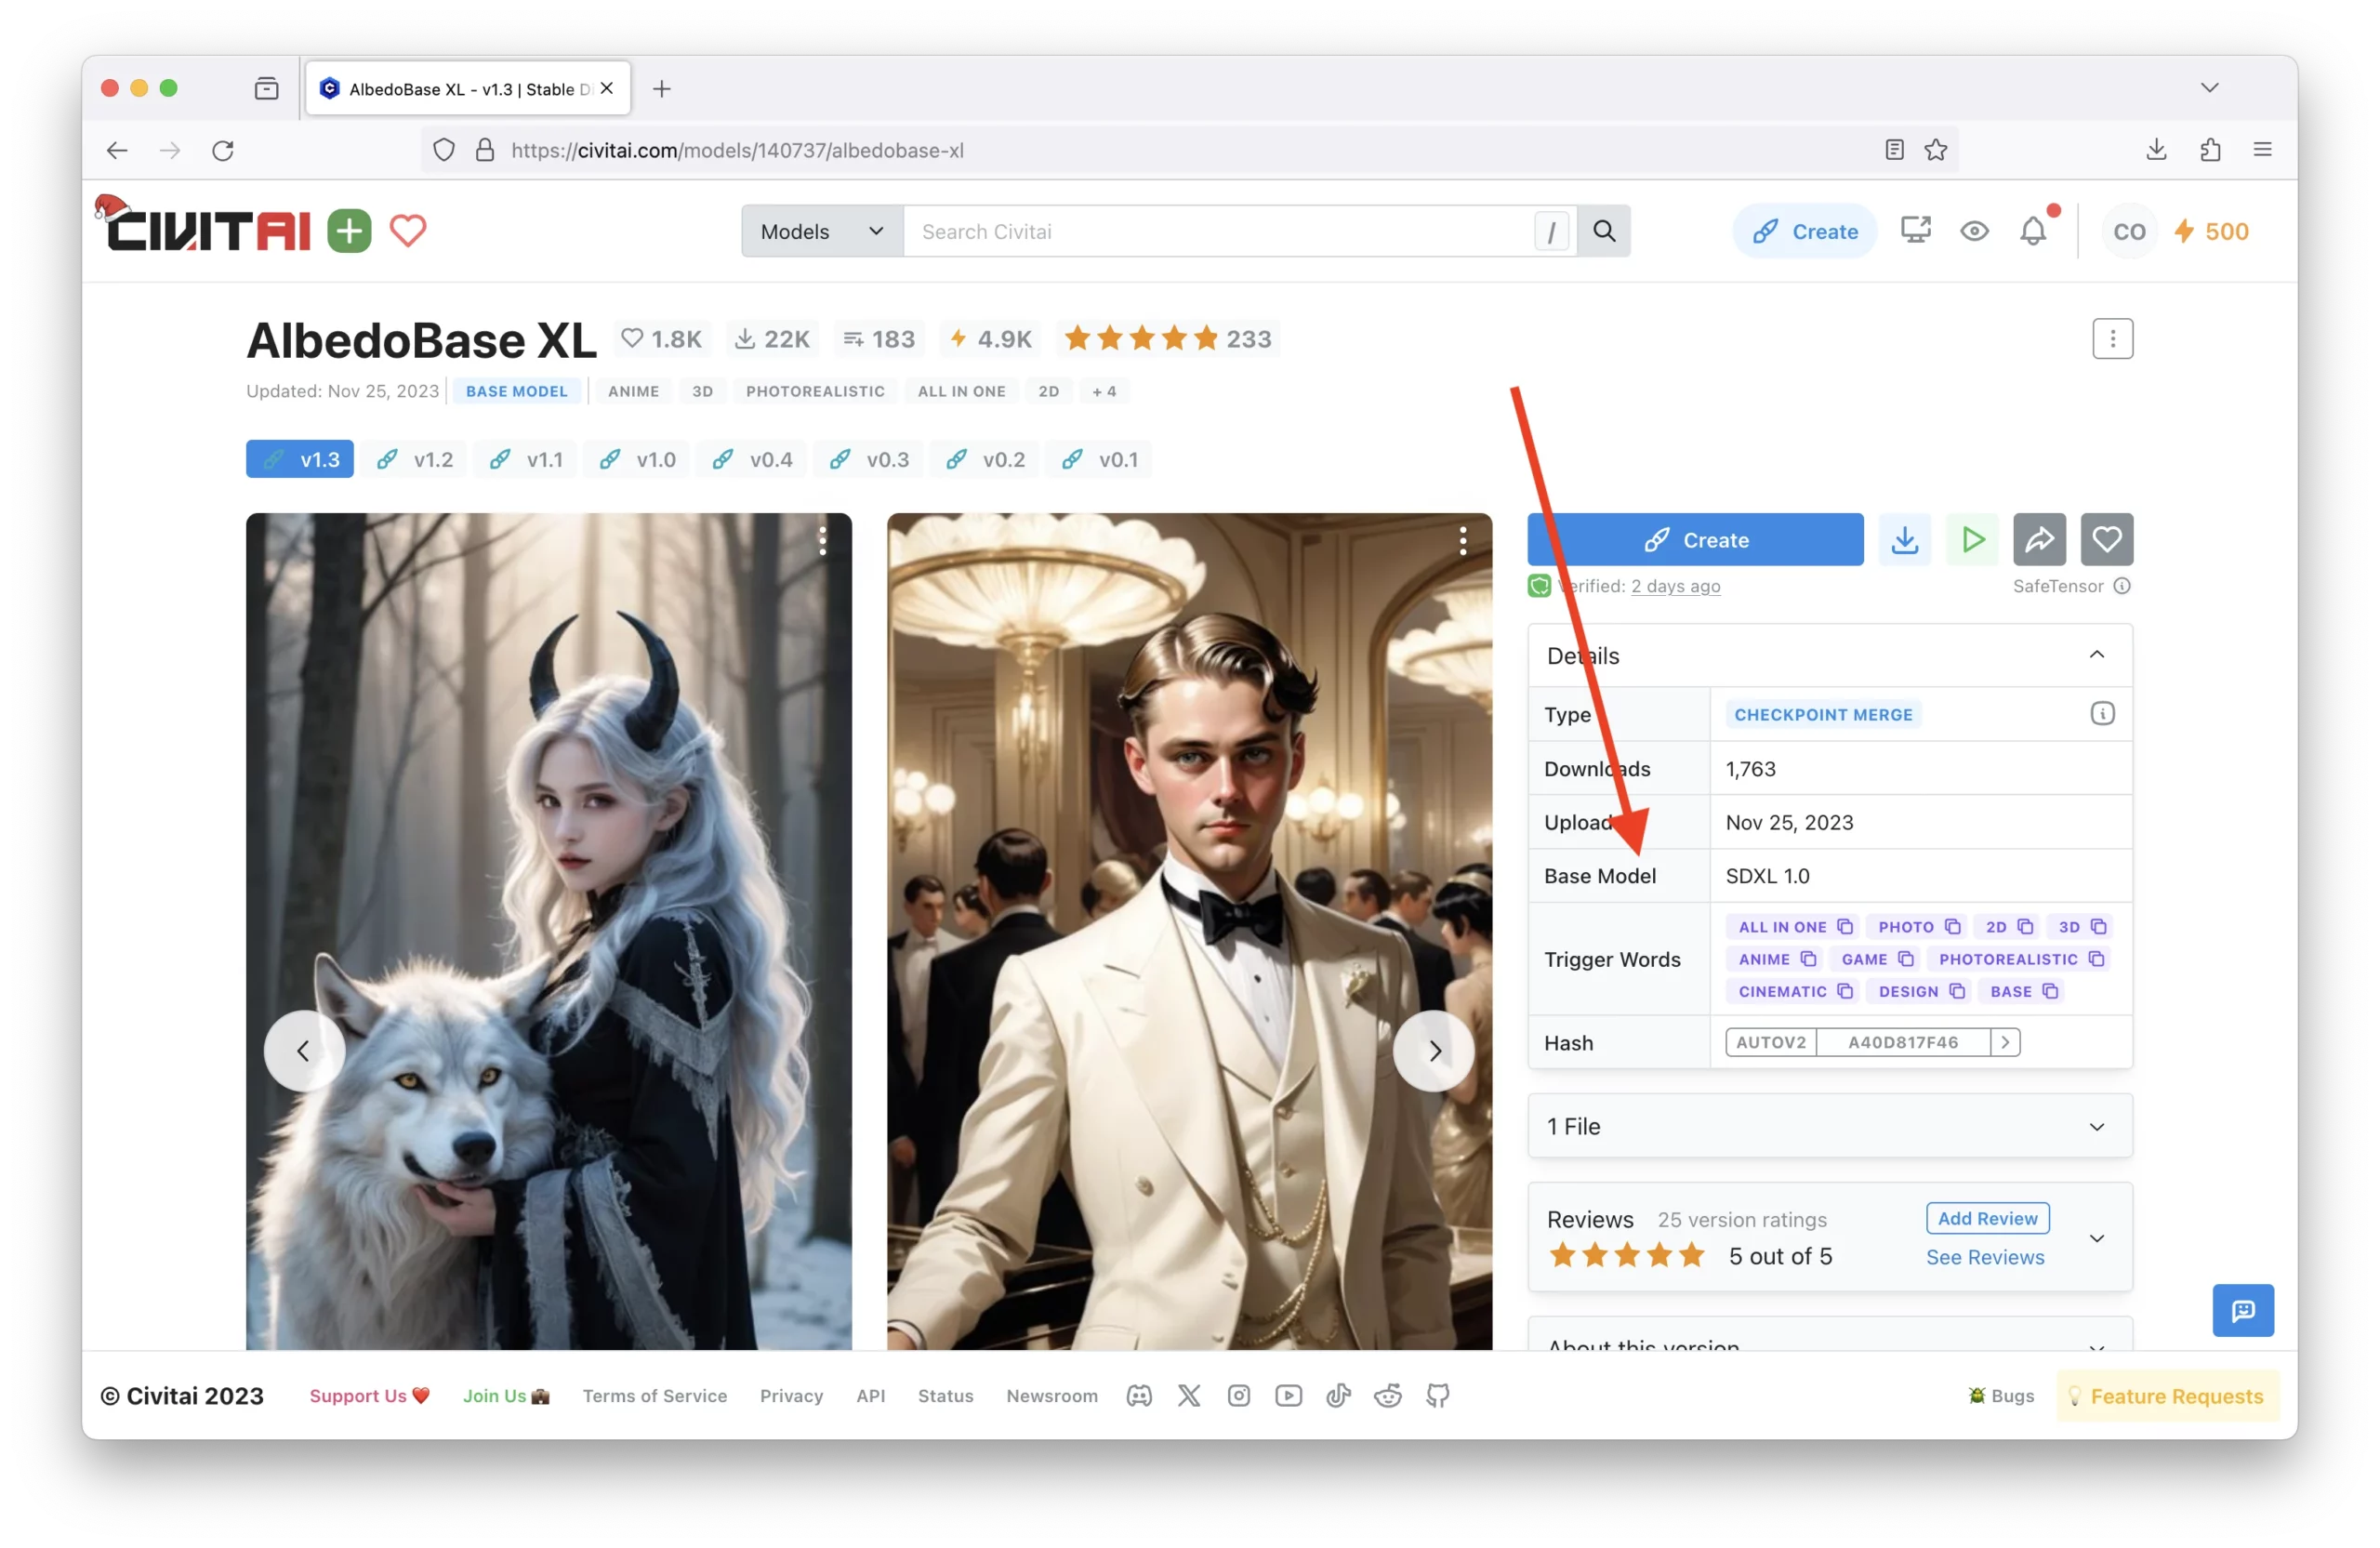Expand the +4 more tags
This screenshot has height=1548, width=2380.
[x=1104, y=391]
